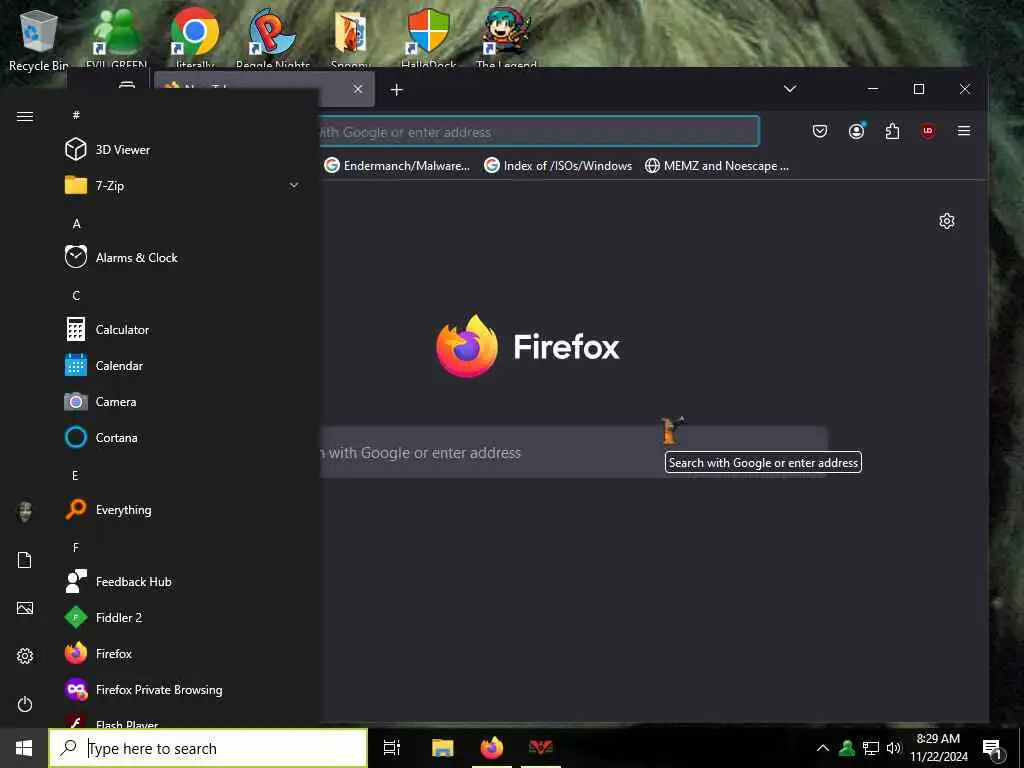Open File Explorer from taskbar

(x=443, y=748)
